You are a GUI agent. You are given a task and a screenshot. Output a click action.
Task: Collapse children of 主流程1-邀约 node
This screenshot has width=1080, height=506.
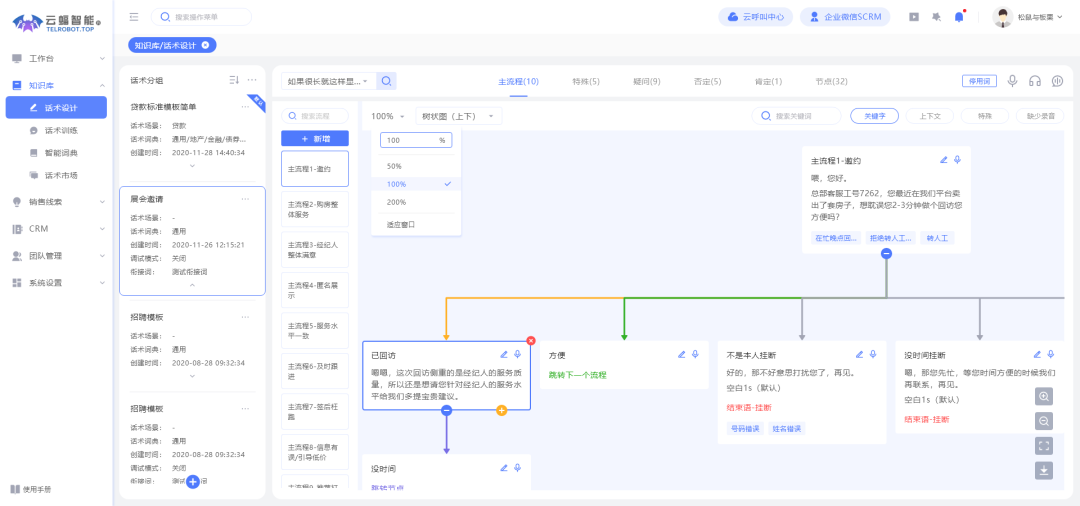pyautogui.click(x=886, y=253)
